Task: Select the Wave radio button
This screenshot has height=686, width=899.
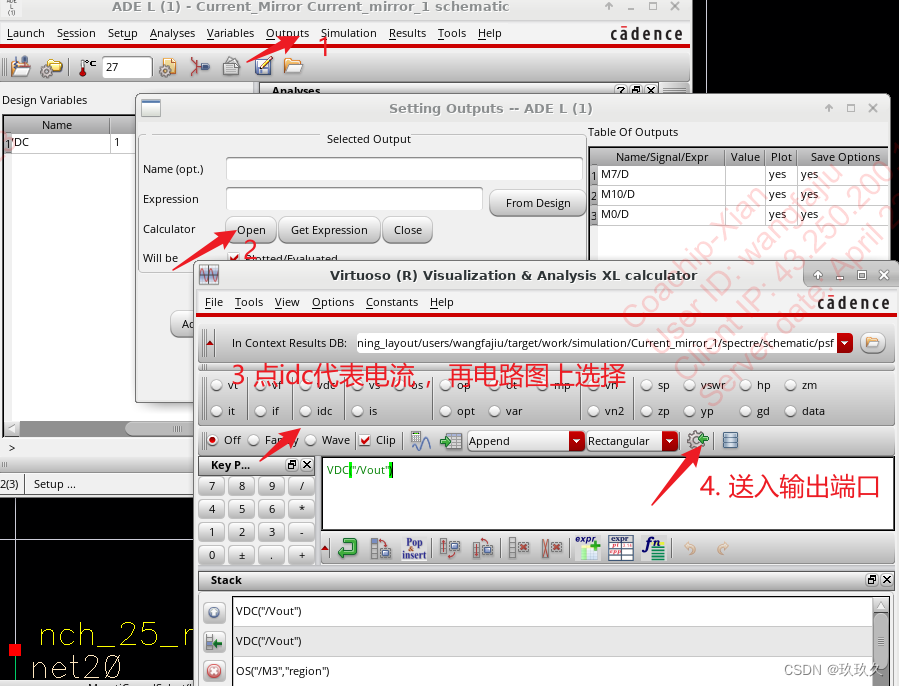Action: click(311, 440)
